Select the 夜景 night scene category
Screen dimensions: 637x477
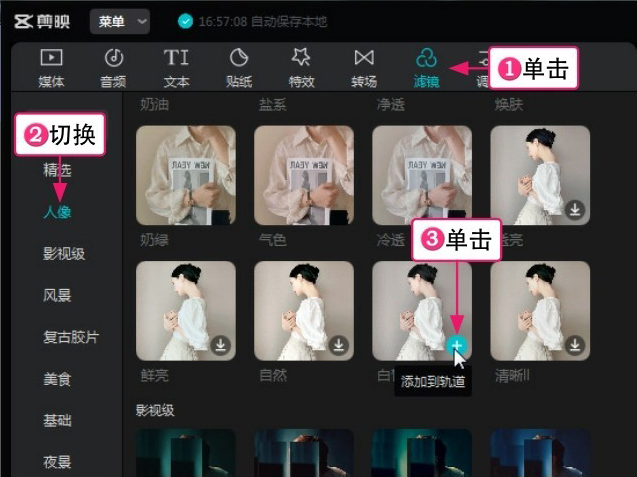click(57, 462)
